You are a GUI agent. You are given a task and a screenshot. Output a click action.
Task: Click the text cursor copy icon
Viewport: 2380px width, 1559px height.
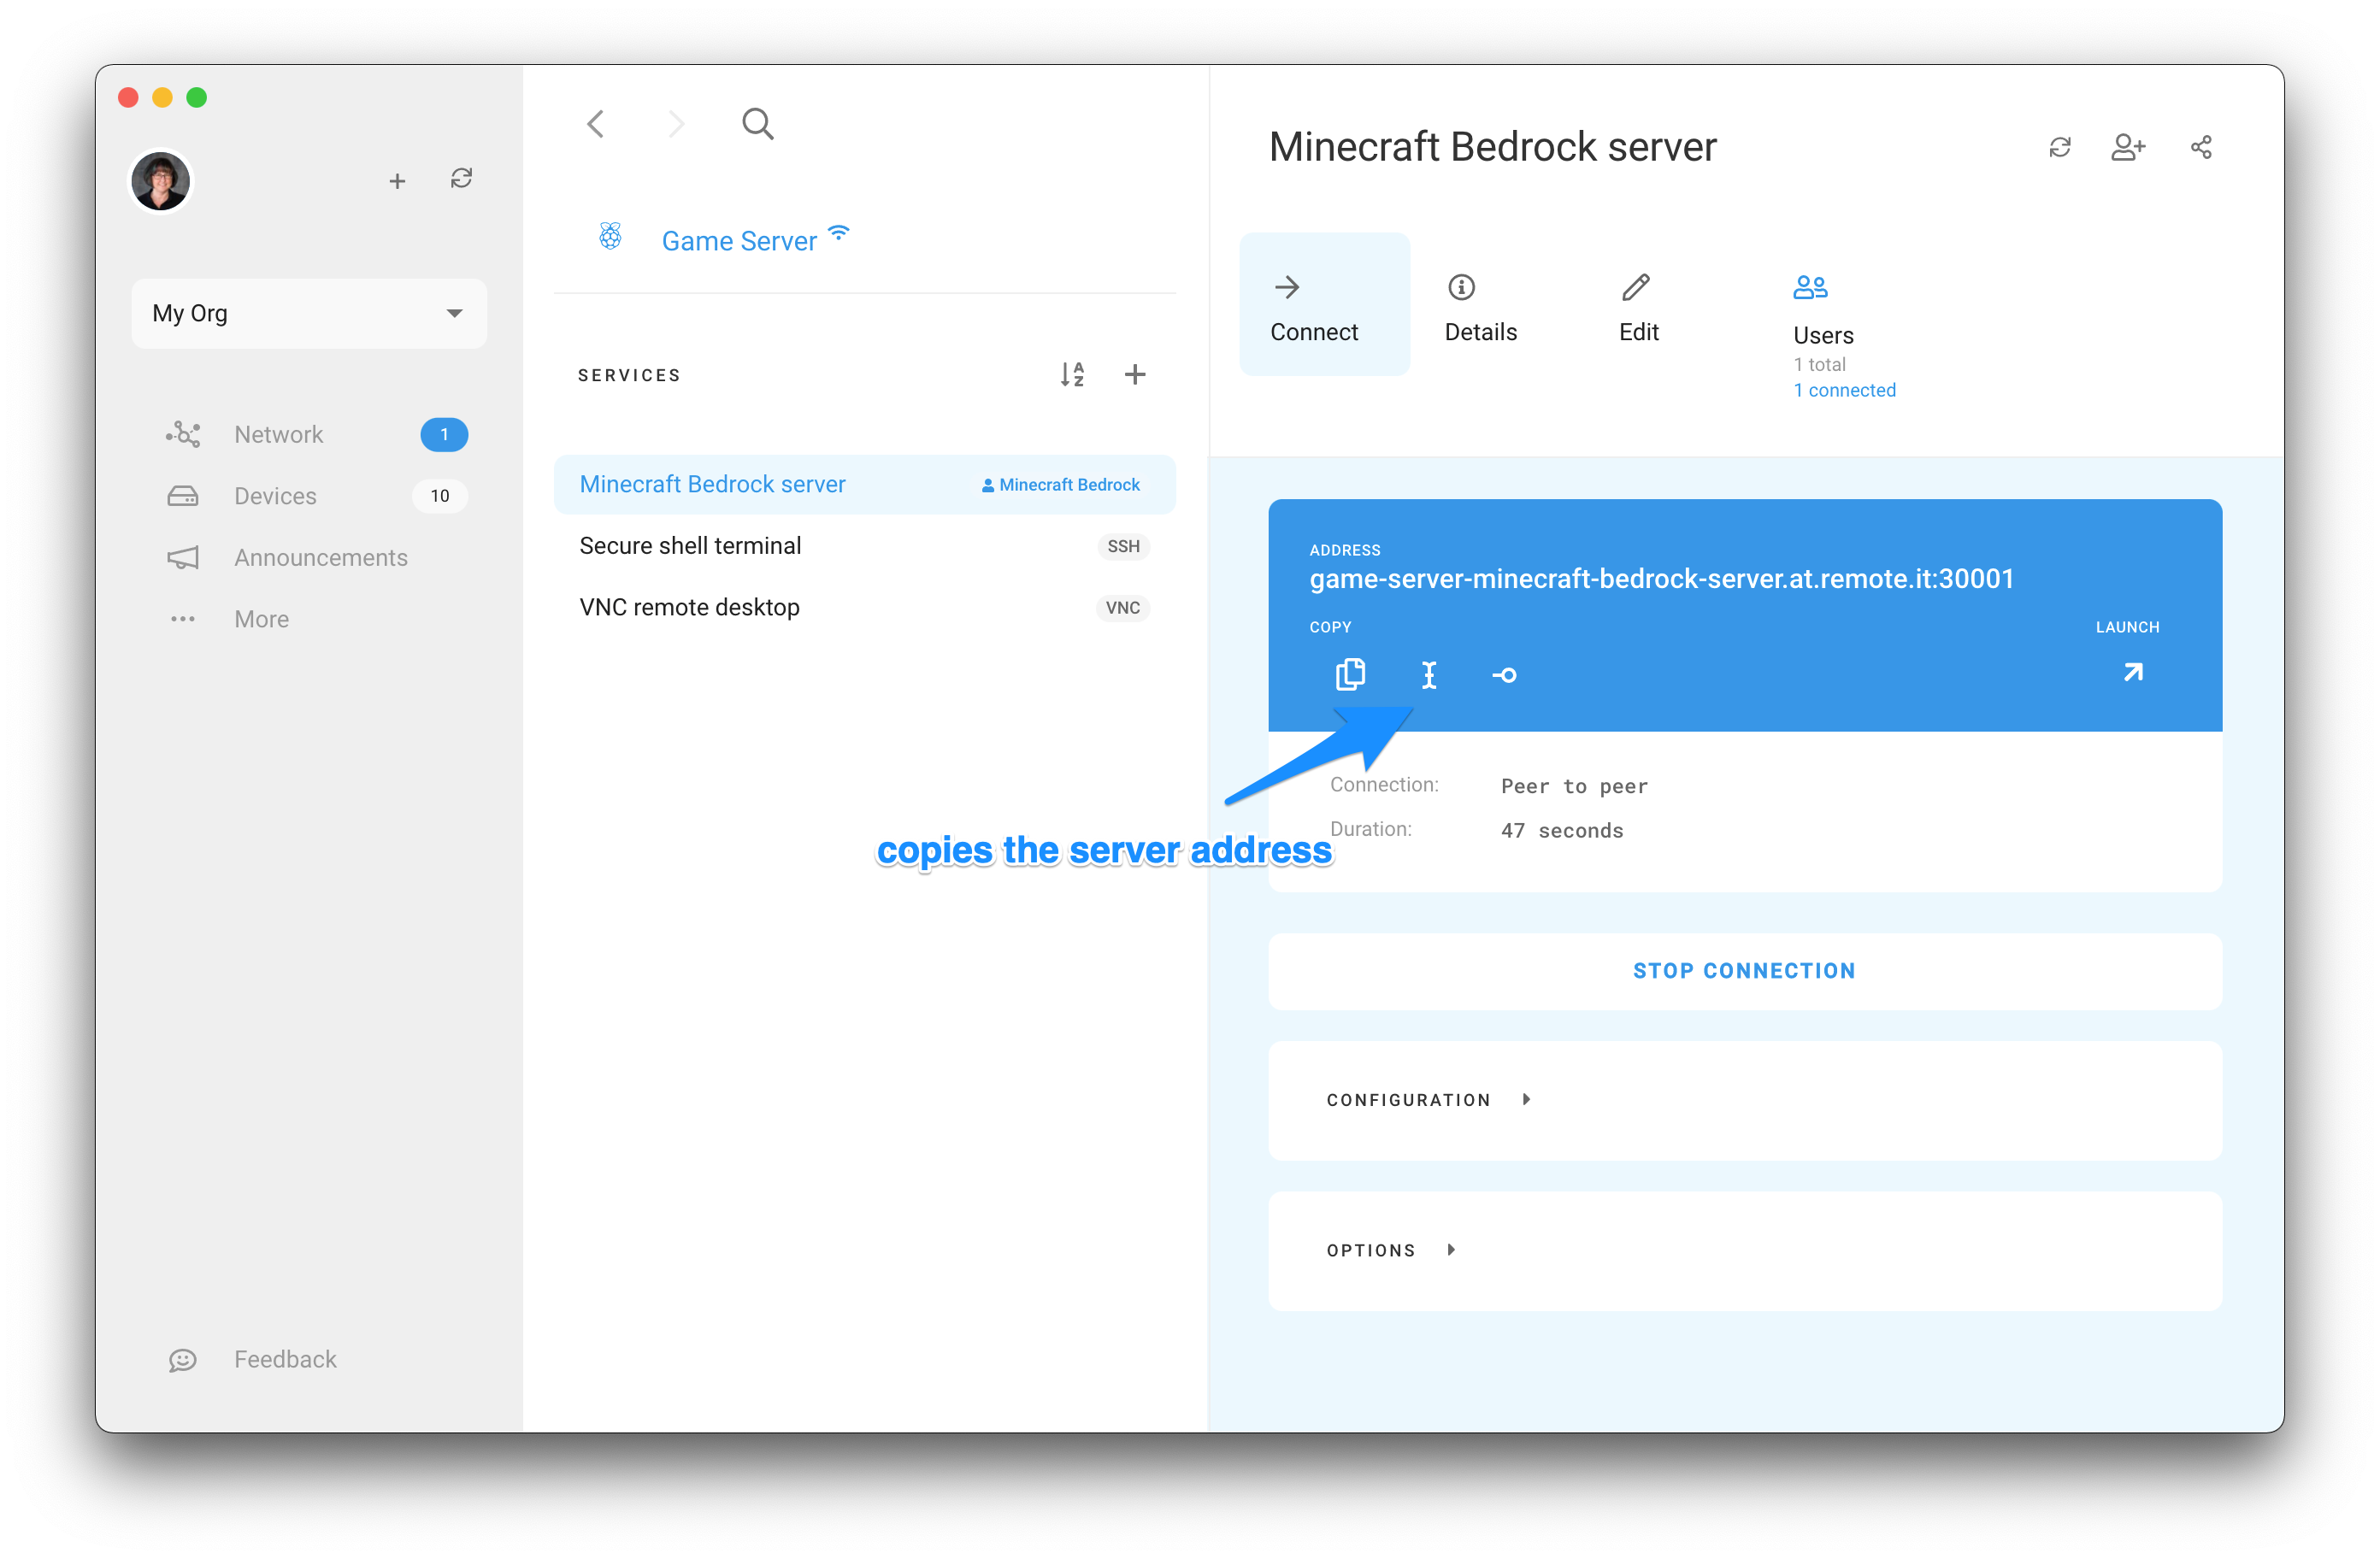tap(1430, 675)
